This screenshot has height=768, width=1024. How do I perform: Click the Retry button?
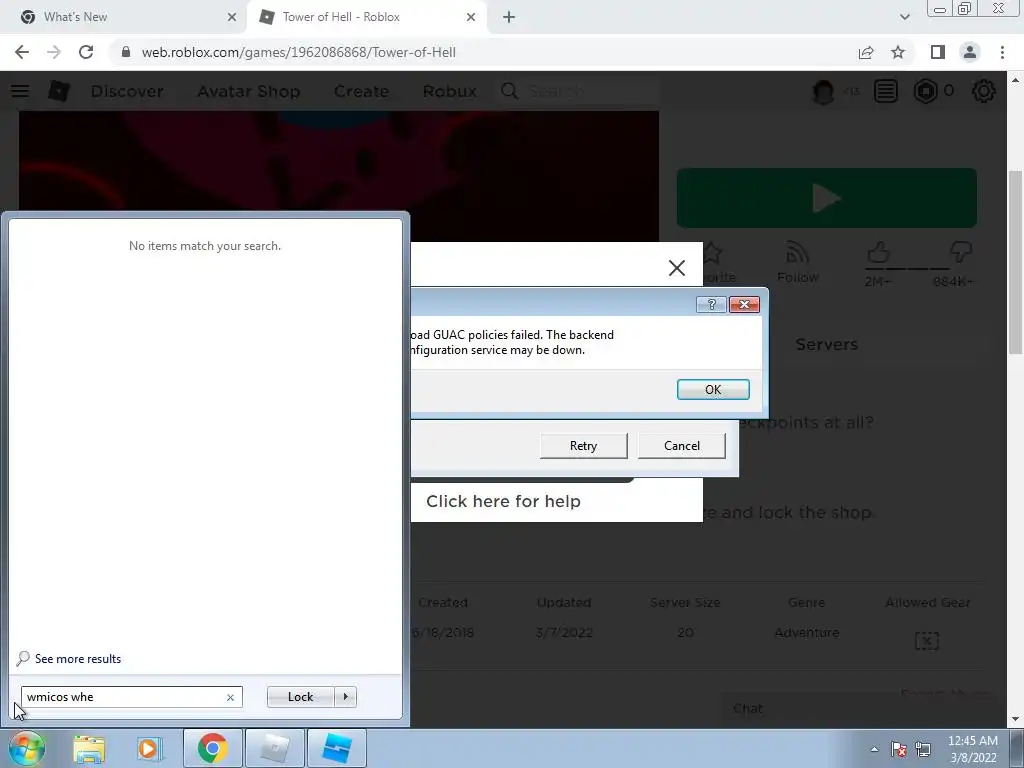(583, 445)
